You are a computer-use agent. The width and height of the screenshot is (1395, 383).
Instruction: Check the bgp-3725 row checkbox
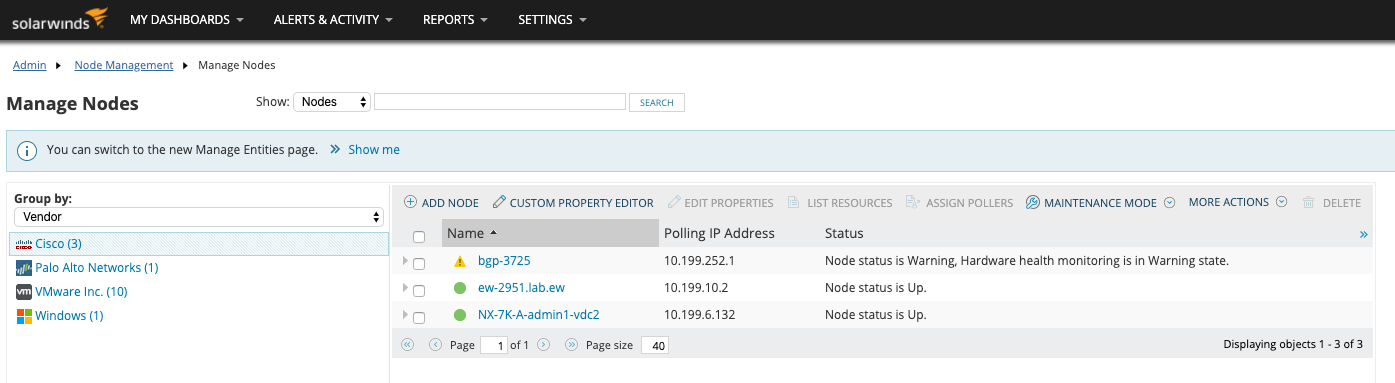pyautogui.click(x=419, y=263)
